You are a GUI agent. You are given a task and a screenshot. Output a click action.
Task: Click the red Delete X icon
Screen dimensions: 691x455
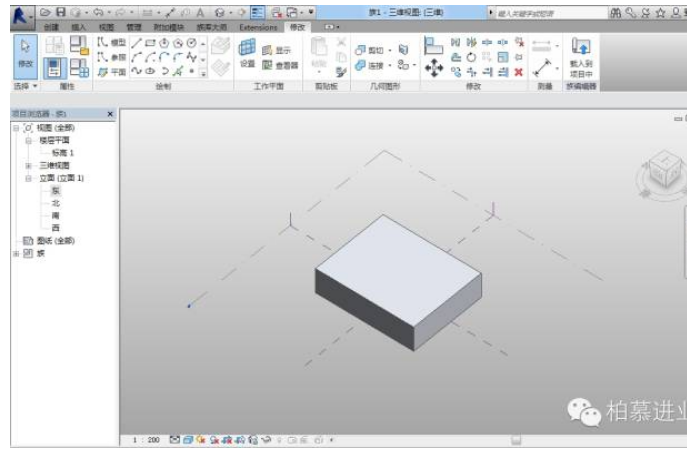pyautogui.click(x=518, y=72)
